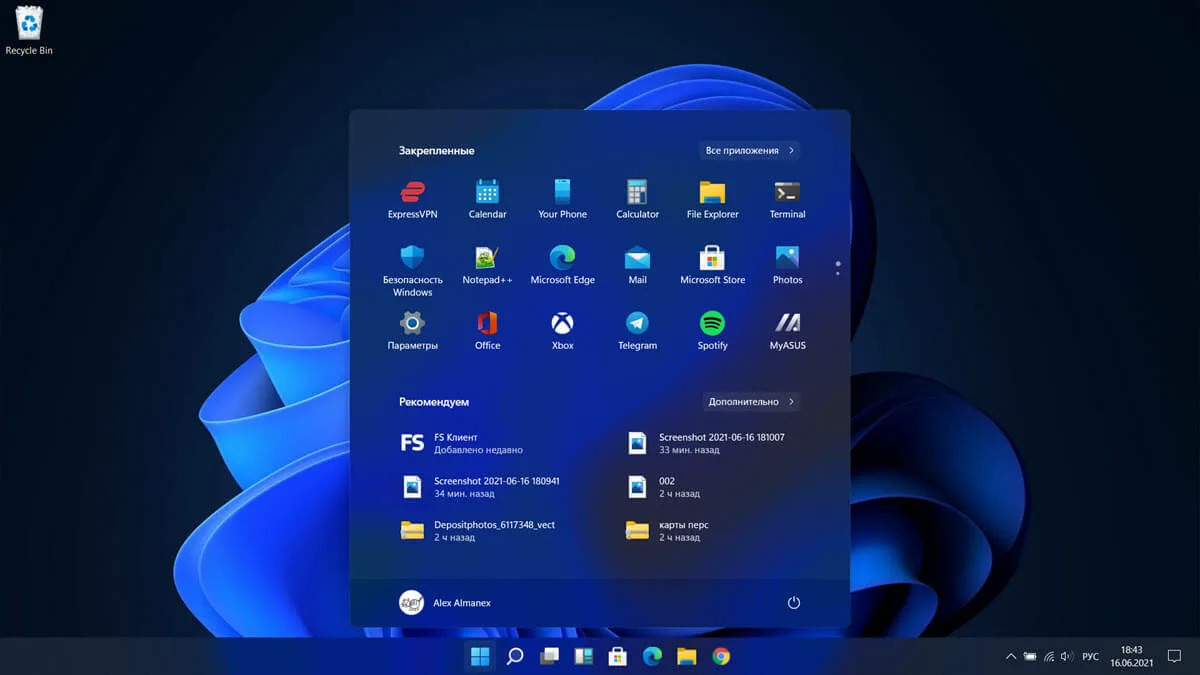Open Microsoft Edge on the taskbar

652,656
